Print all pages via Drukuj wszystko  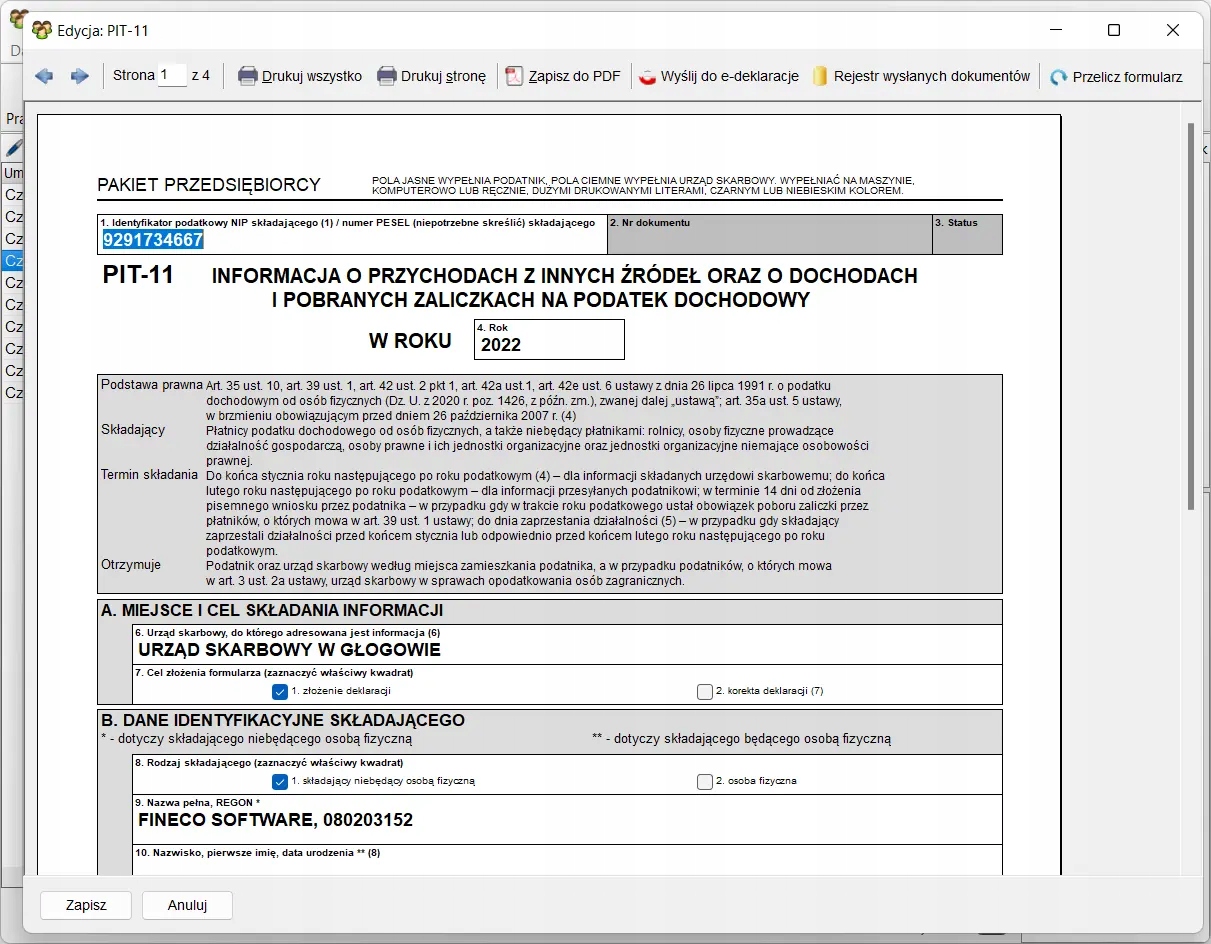click(x=300, y=76)
